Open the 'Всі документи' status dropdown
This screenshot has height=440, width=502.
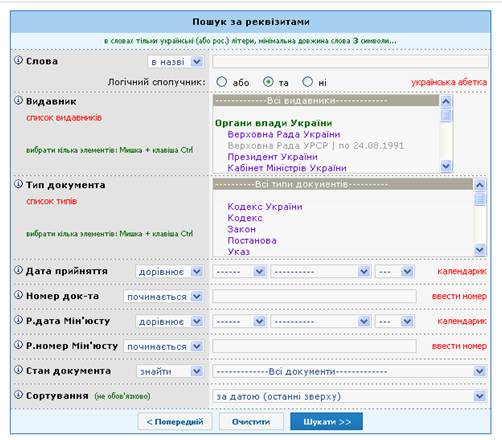tap(350, 371)
